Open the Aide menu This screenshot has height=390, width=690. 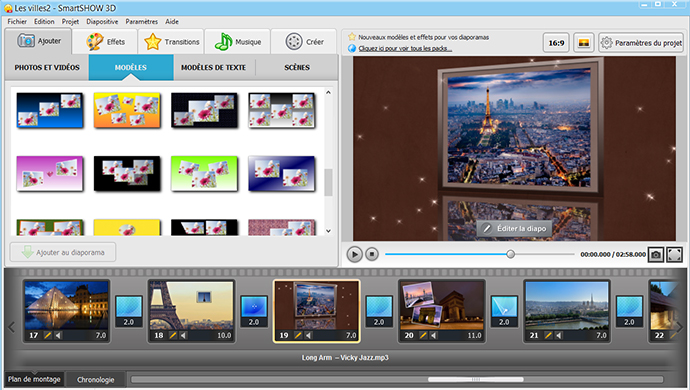pos(172,22)
